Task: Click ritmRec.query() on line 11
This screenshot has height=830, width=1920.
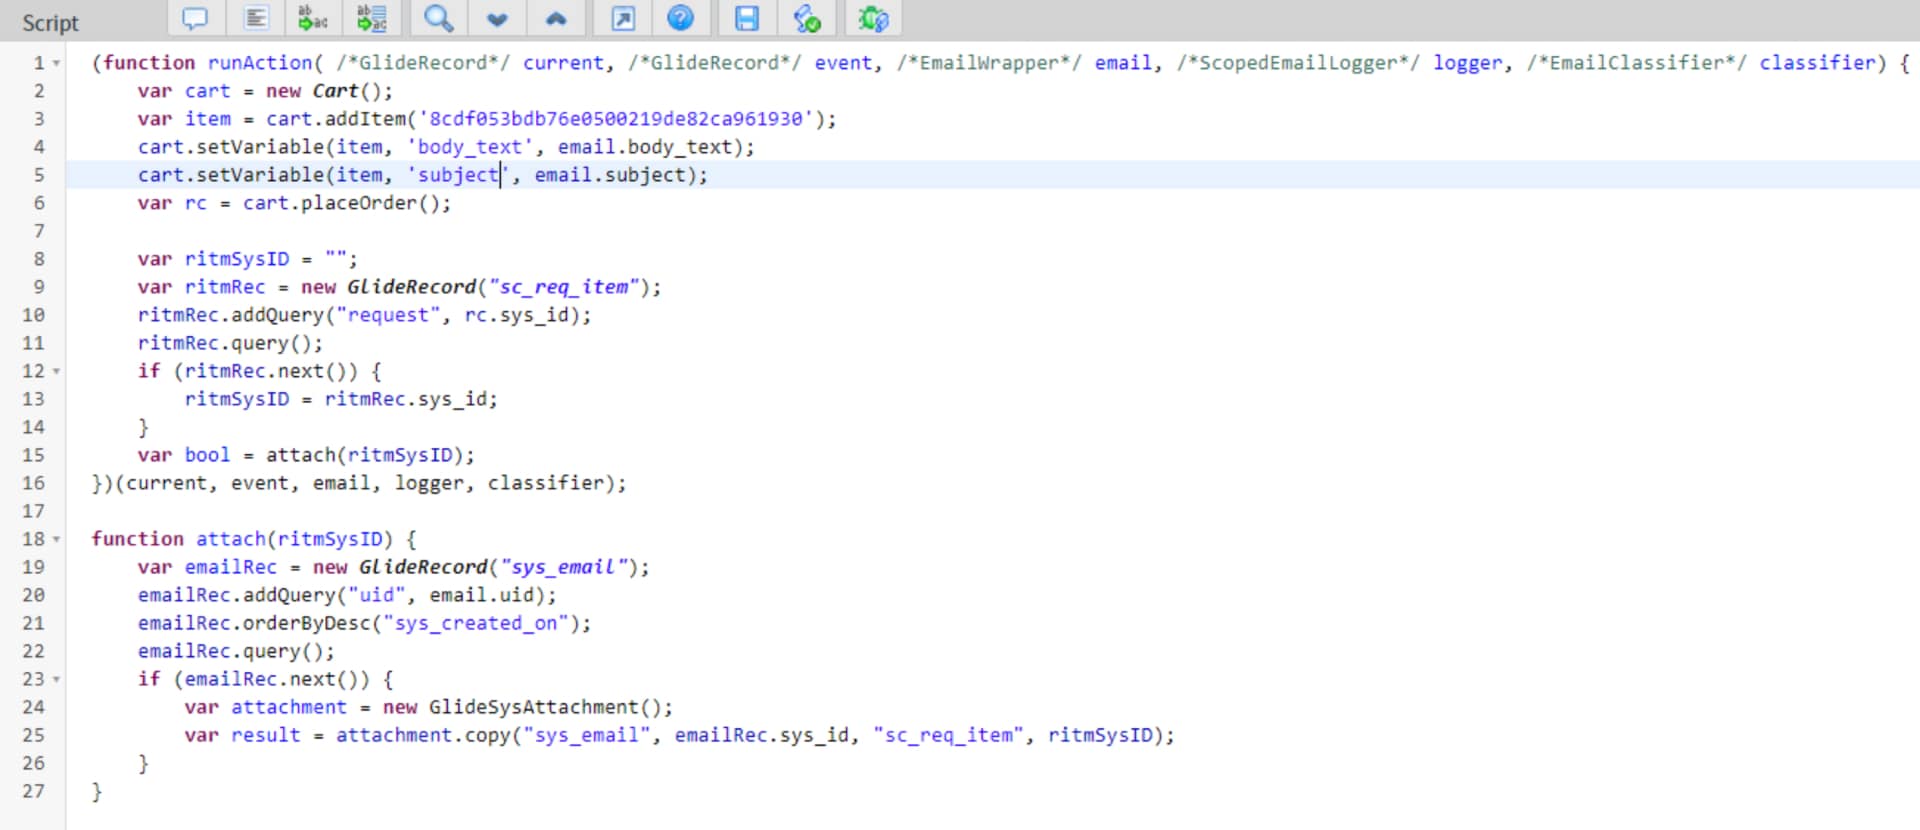Action: pos(225,343)
